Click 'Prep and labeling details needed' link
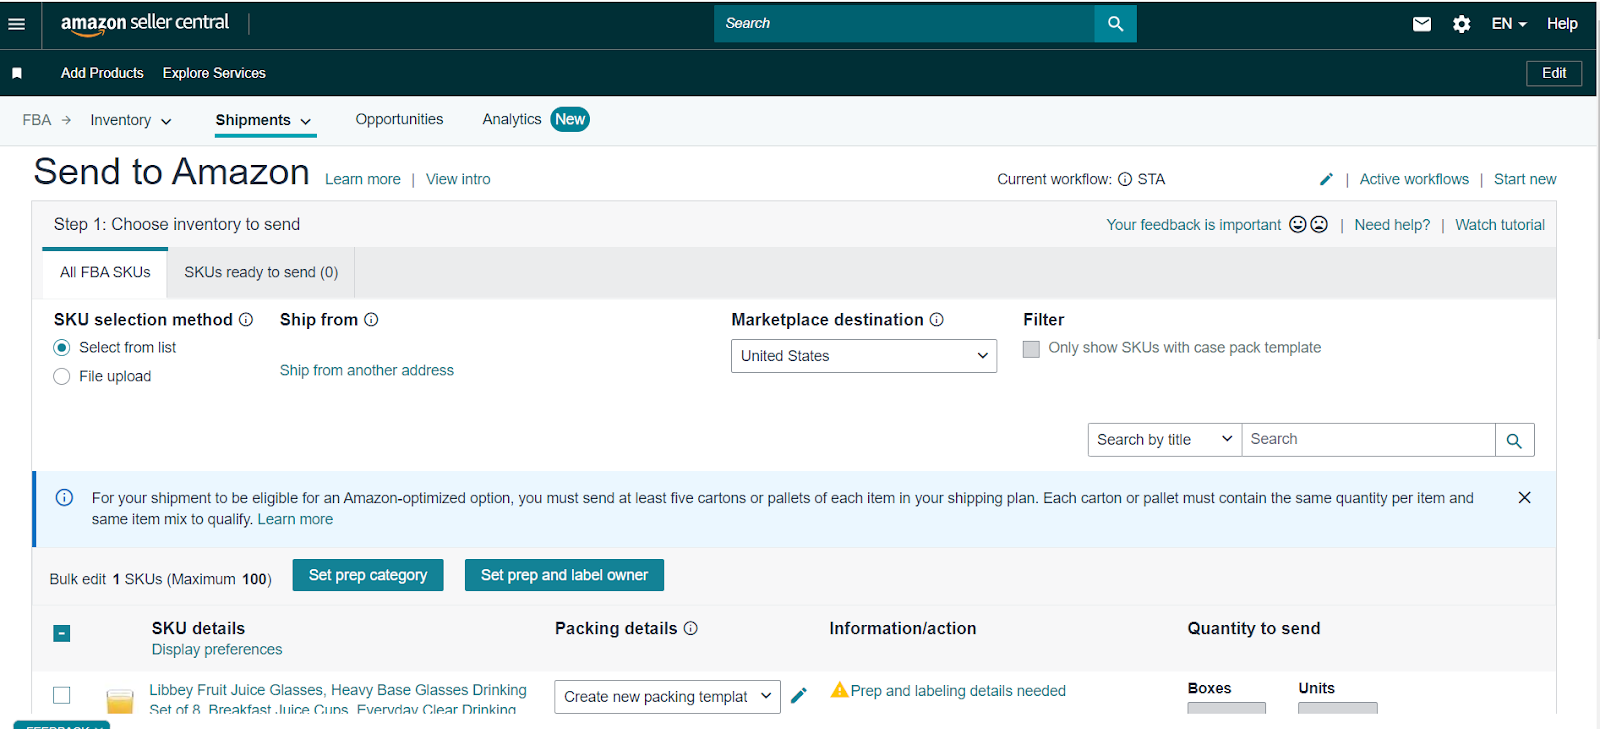The width and height of the screenshot is (1600, 729). point(958,691)
